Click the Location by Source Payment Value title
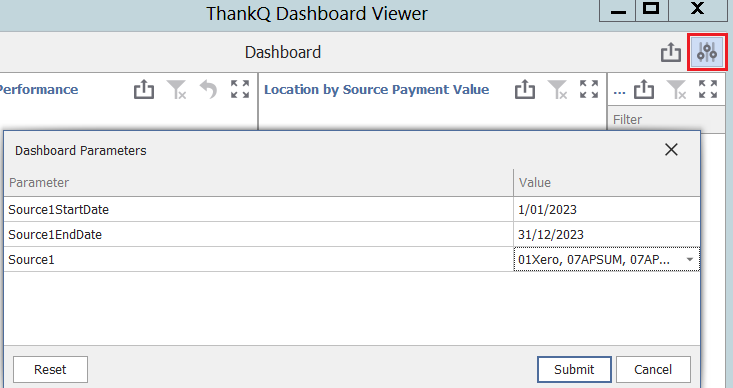Screen dimensions: 733x388 coord(376,89)
